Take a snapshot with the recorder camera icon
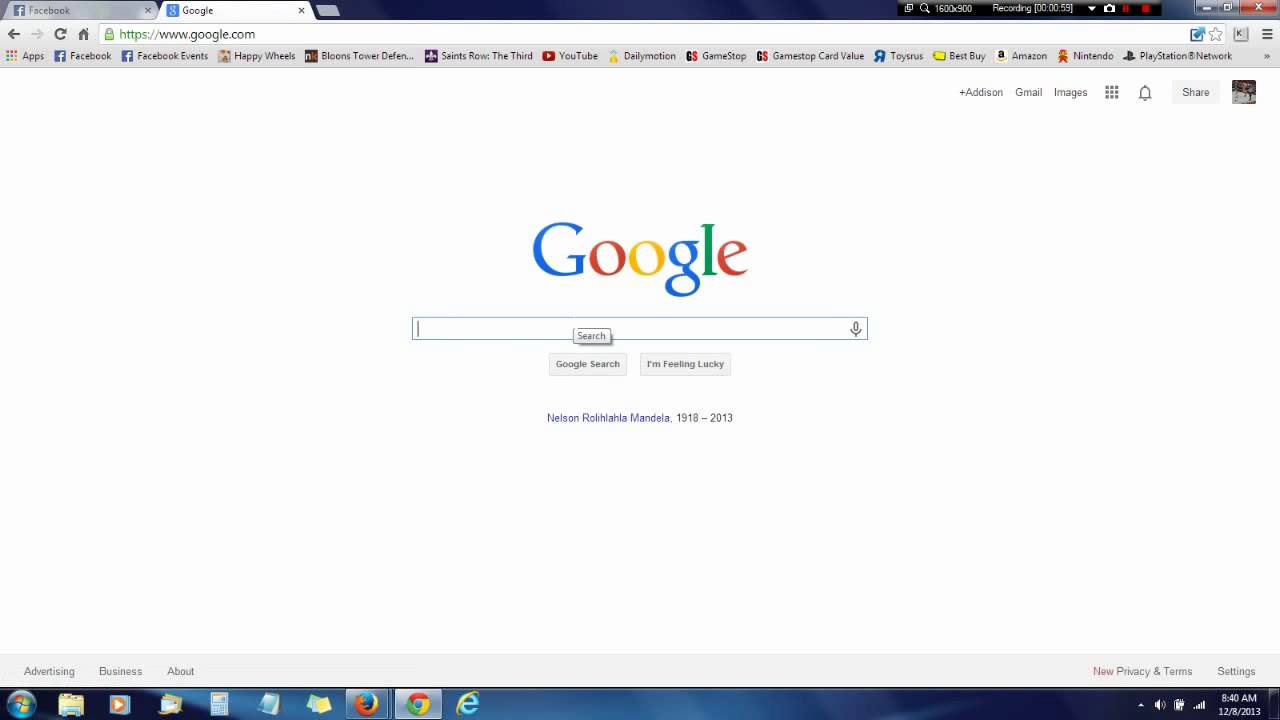 pos(1109,8)
